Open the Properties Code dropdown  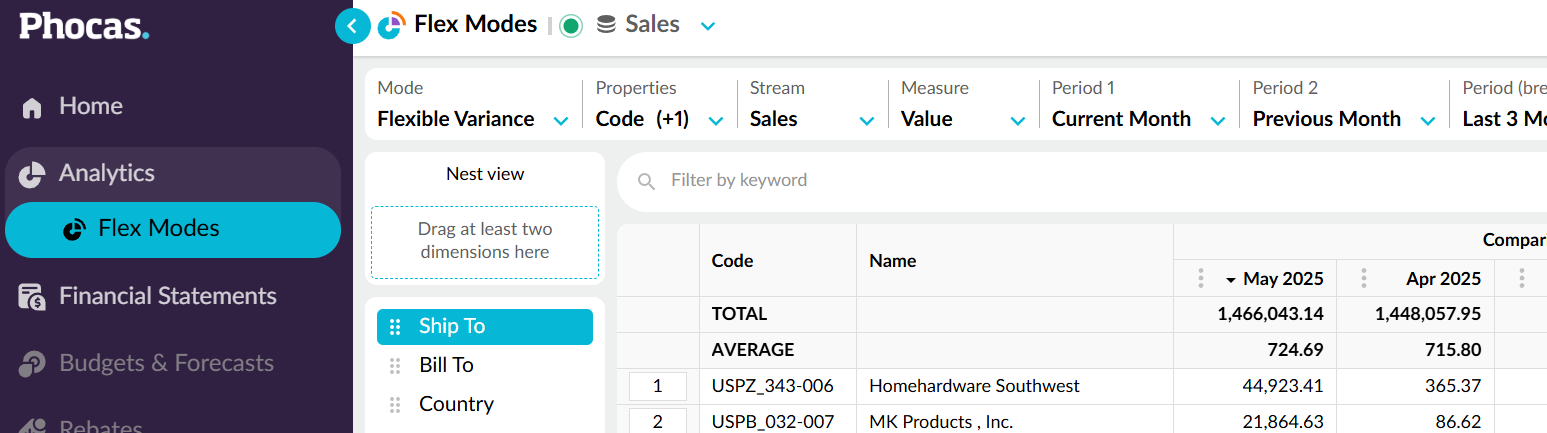coord(716,120)
